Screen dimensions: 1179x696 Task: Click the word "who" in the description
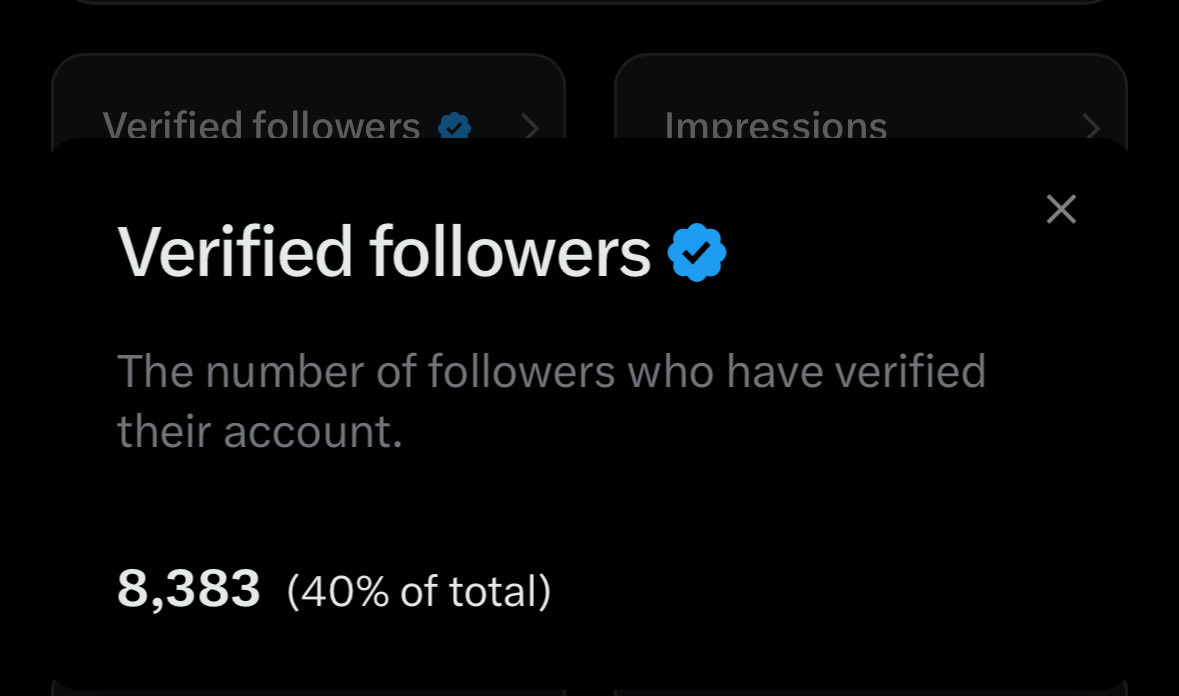[x=671, y=371]
